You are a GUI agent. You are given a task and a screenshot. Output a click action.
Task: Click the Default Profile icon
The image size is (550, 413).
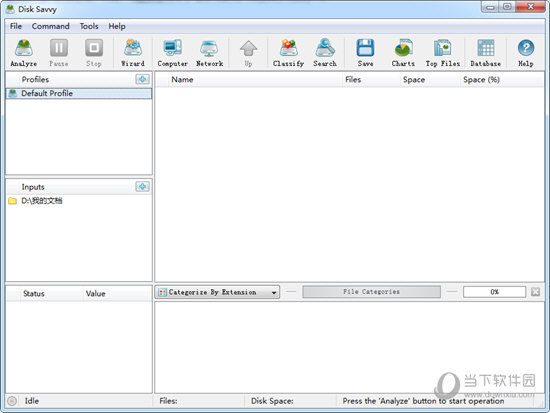coord(13,93)
